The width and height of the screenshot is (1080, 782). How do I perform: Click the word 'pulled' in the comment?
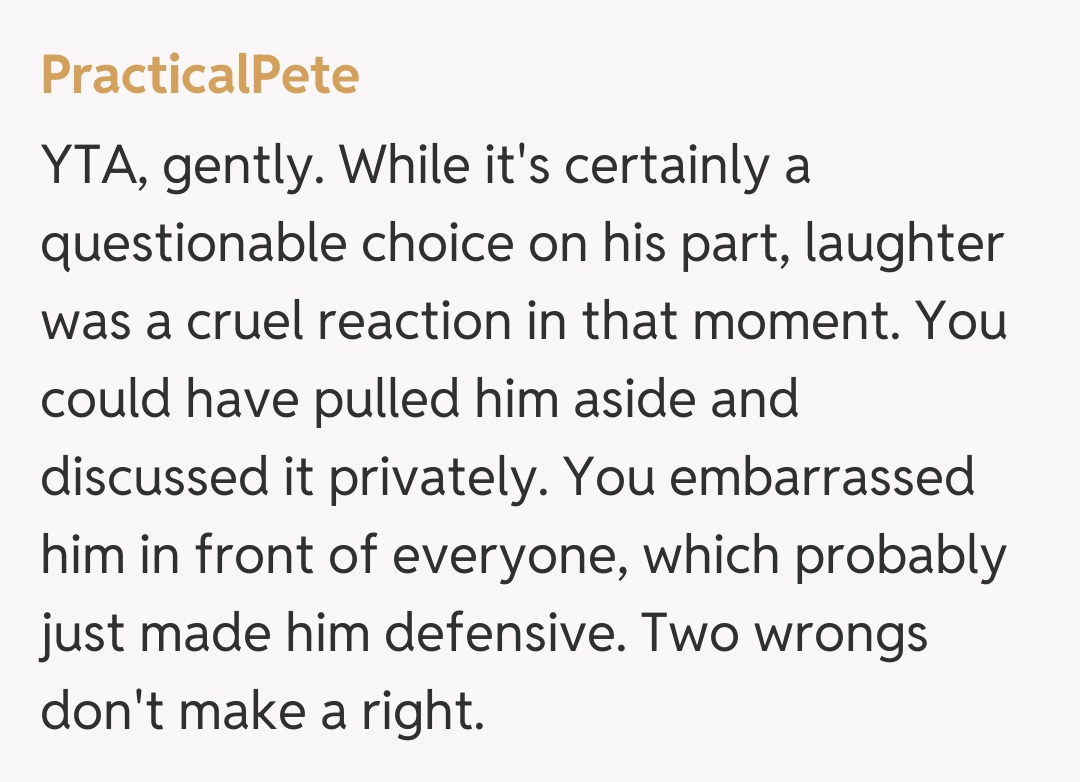385,402
